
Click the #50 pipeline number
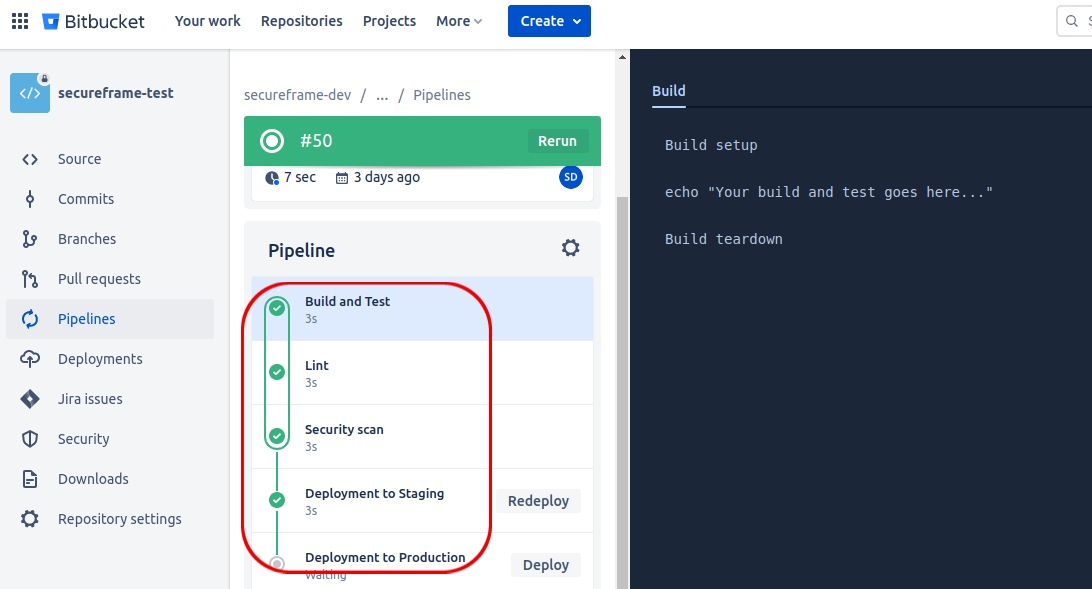click(316, 141)
